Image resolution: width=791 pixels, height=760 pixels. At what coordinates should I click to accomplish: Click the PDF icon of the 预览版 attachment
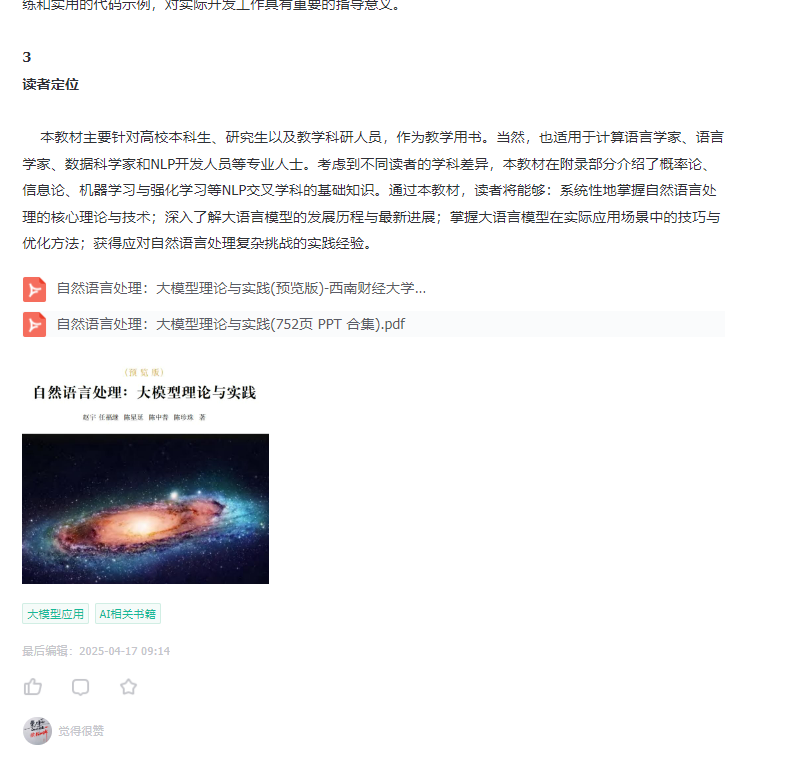[34, 289]
